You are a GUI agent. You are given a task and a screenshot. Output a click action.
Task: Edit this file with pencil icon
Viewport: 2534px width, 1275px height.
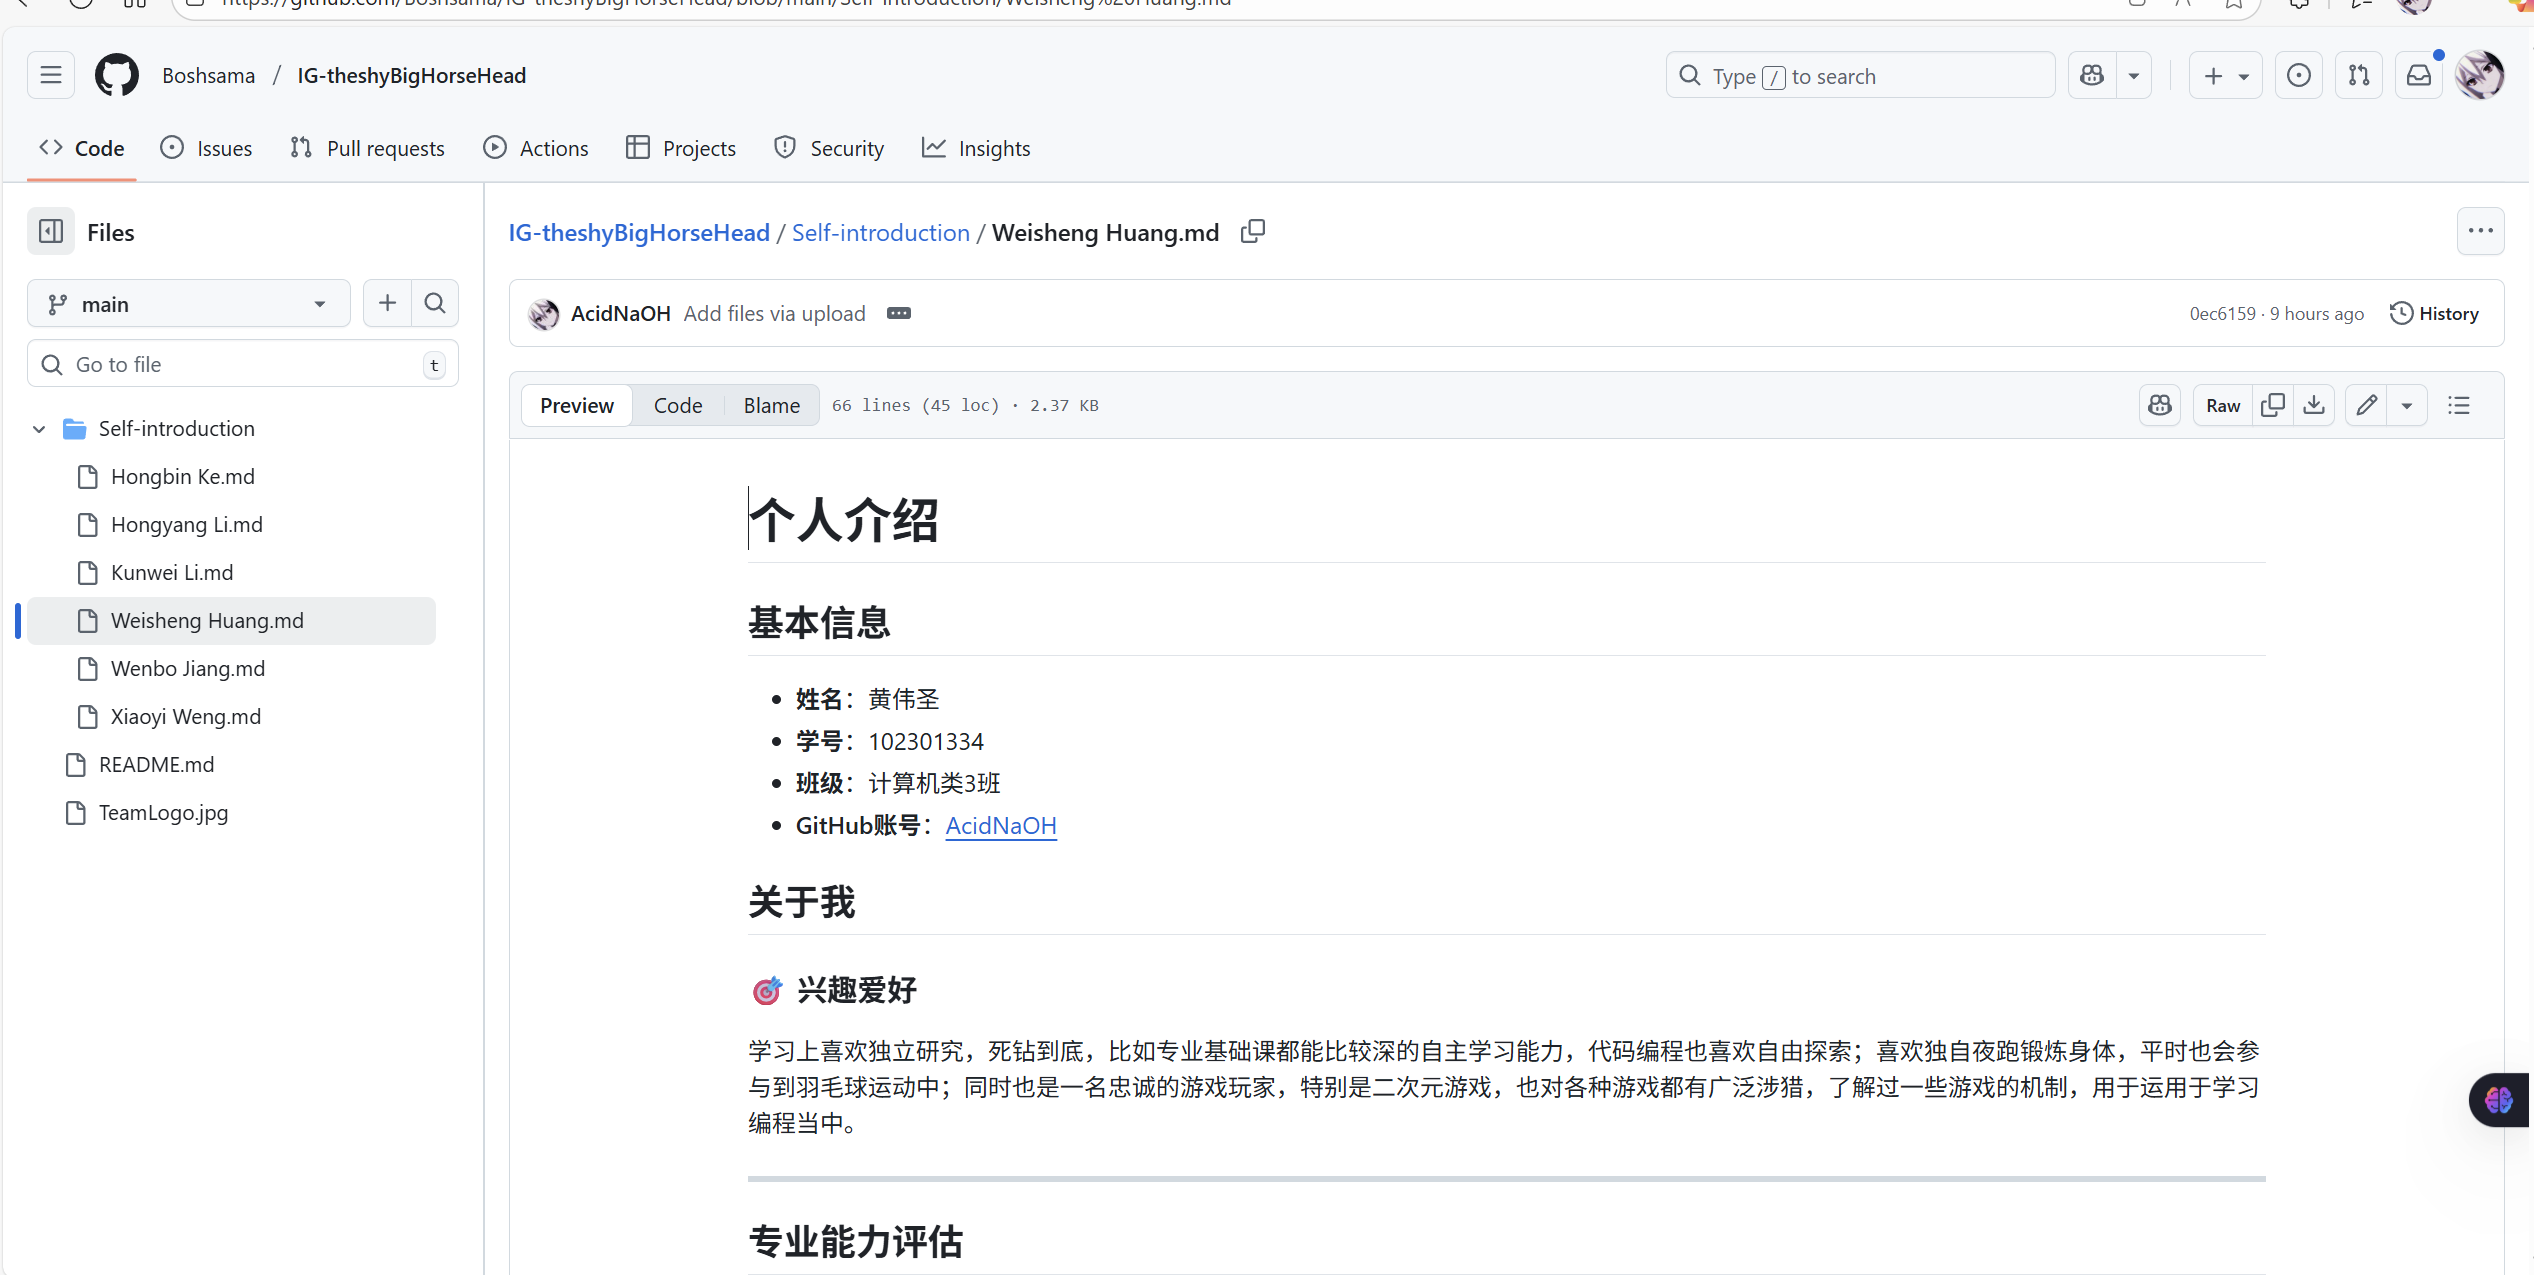tap(2366, 405)
